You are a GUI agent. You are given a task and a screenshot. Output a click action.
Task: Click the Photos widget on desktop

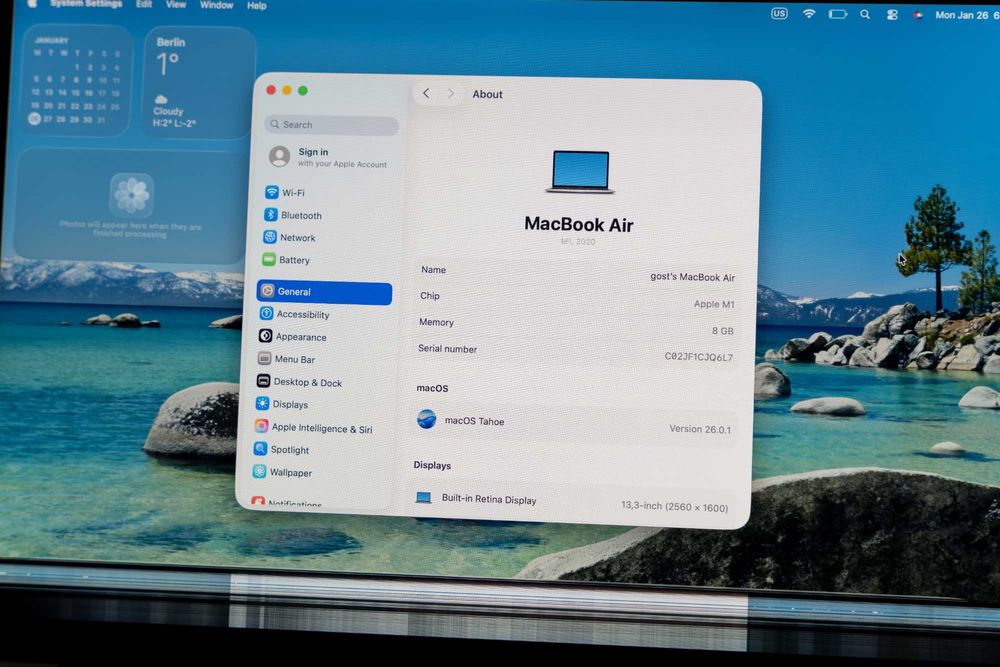point(129,205)
